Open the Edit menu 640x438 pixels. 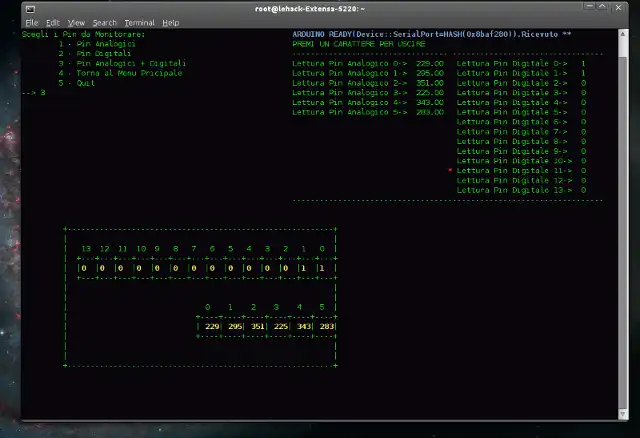click(x=53, y=22)
